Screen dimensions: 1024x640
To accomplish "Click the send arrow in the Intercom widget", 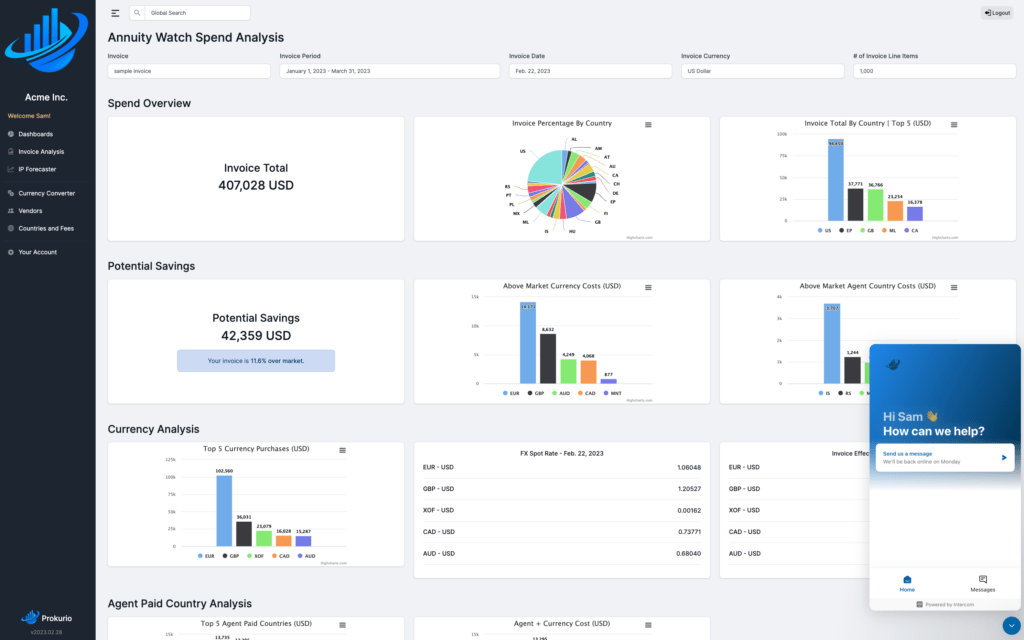I will click(1004, 458).
